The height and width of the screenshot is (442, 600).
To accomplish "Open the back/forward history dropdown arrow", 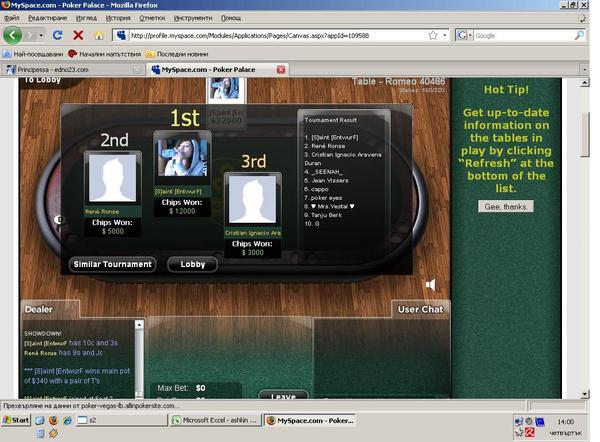I will tap(41, 36).
